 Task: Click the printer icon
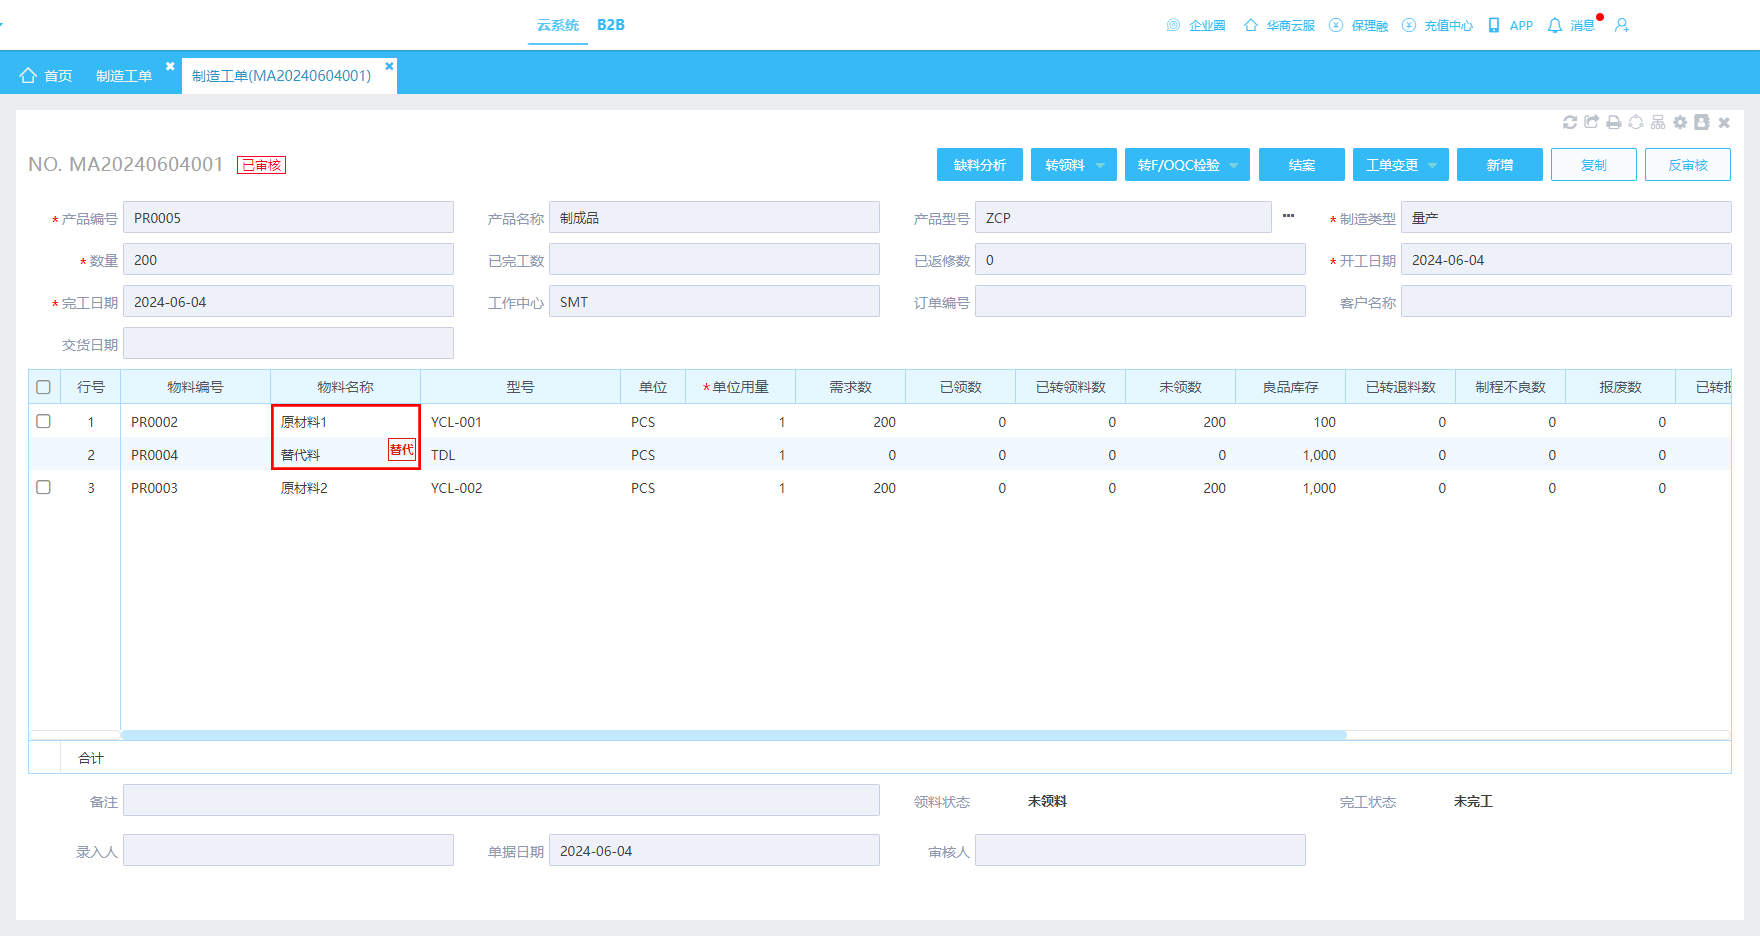1614,122
